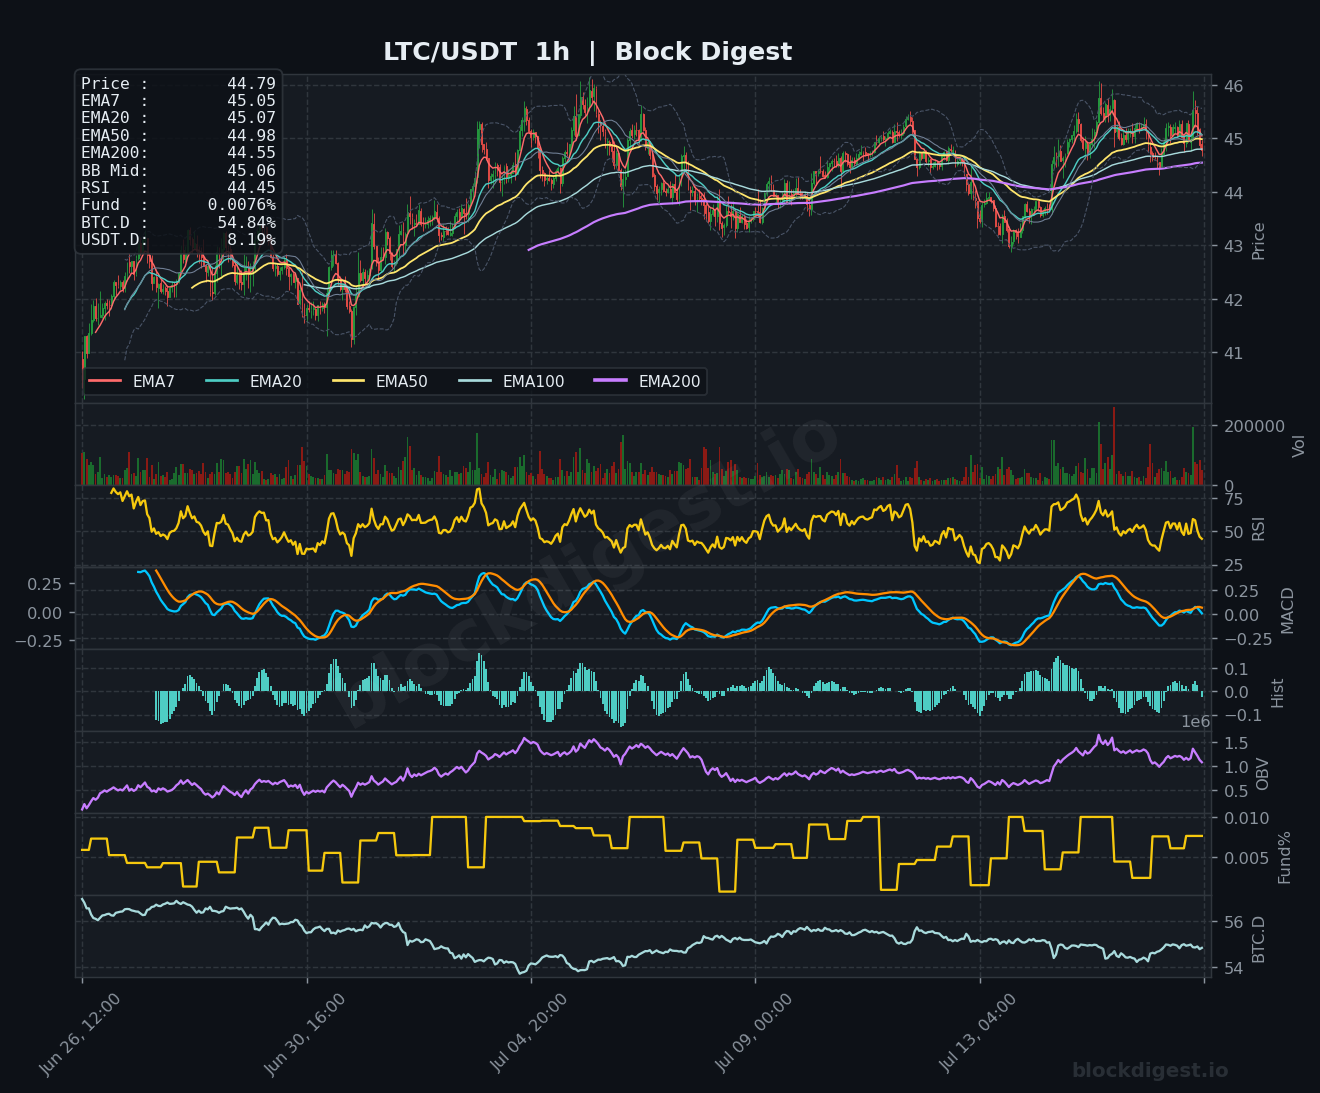Click the Jul 04, 20:00 date tick
The image size is (1320, 1093).
click(529, 1034)
